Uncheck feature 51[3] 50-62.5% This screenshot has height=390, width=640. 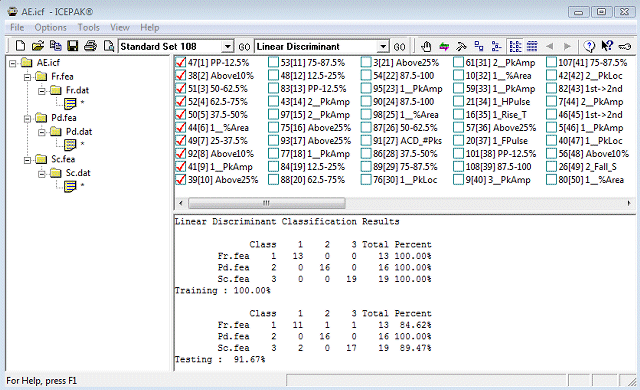180,89
